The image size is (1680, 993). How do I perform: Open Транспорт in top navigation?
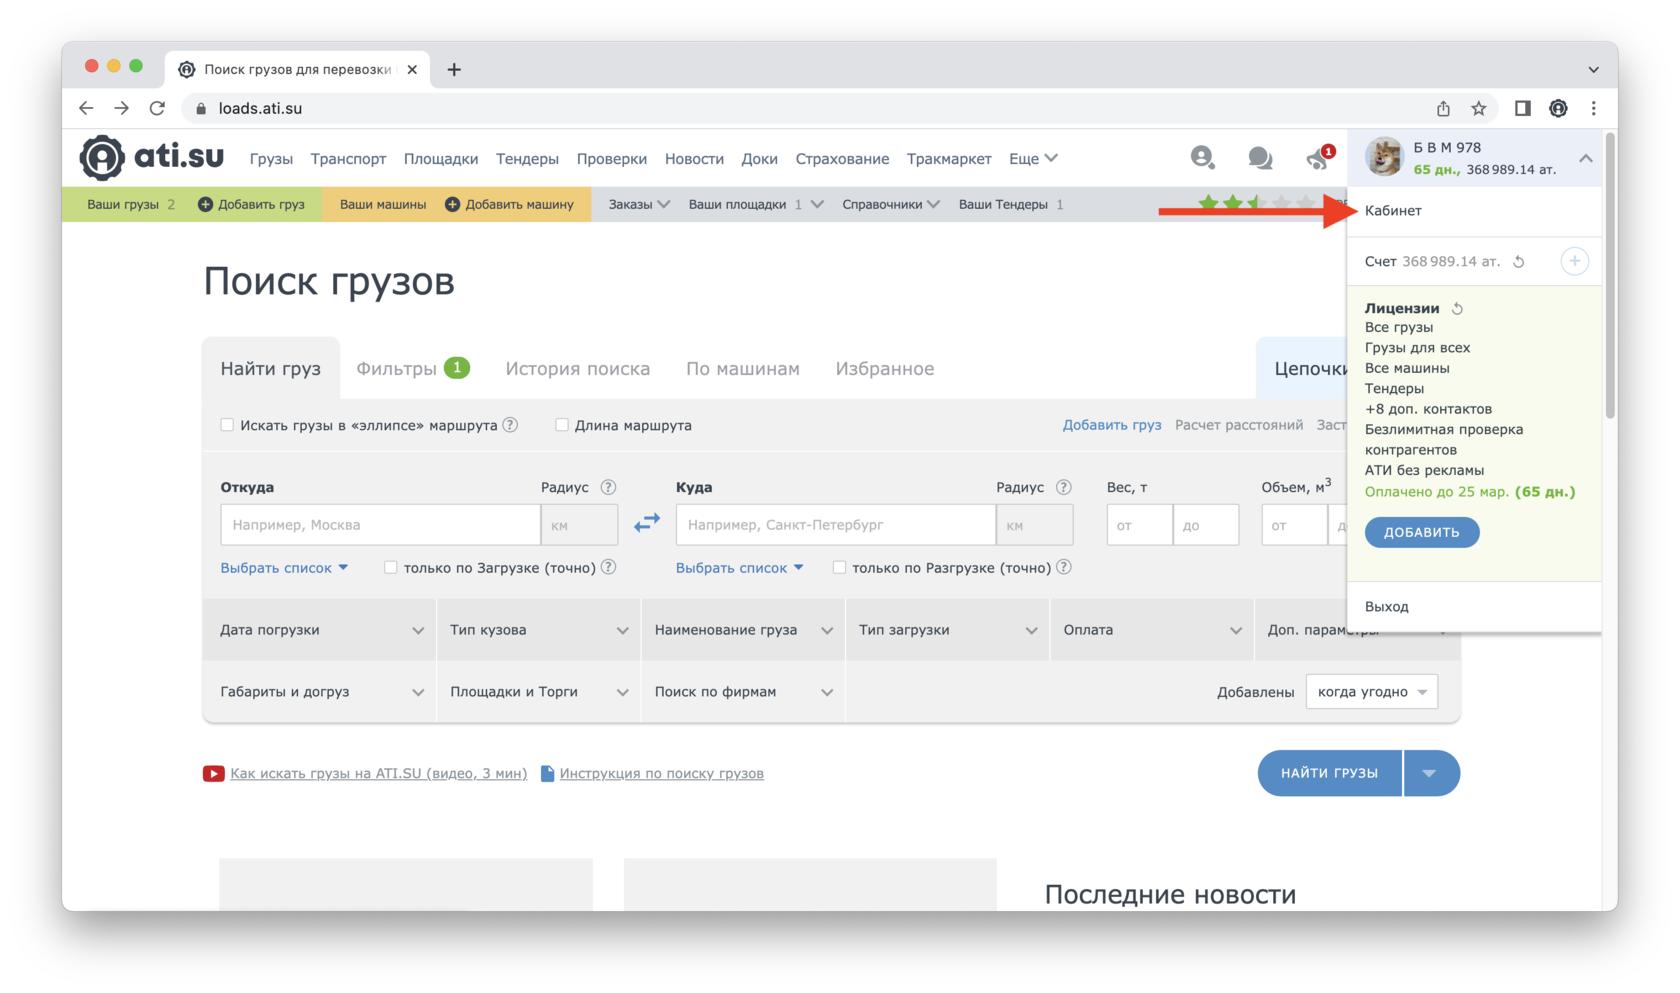348,158
